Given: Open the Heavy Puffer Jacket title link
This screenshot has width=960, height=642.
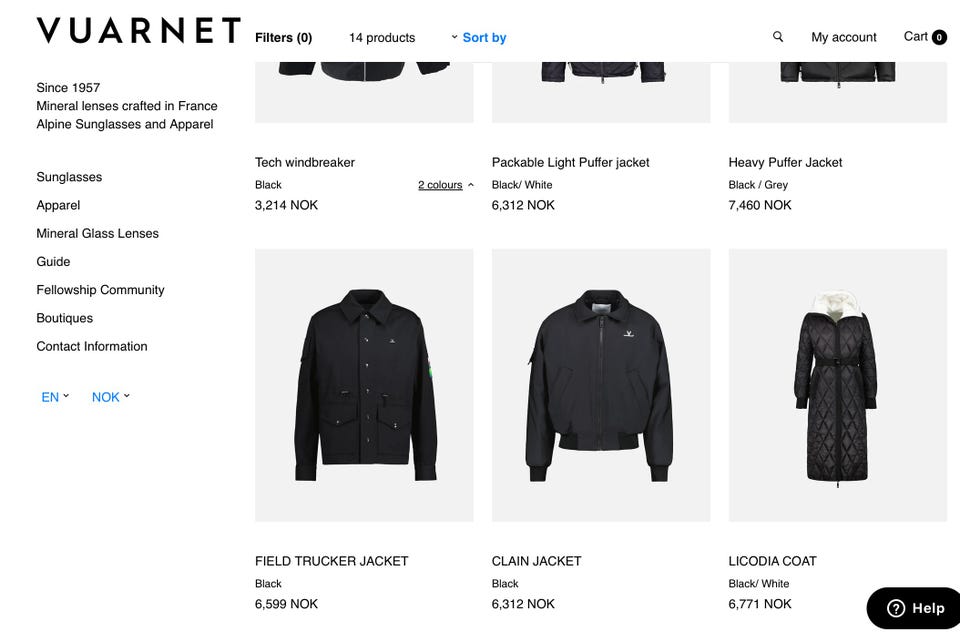Looking at the screenshot, I should (x=786, y=162).
